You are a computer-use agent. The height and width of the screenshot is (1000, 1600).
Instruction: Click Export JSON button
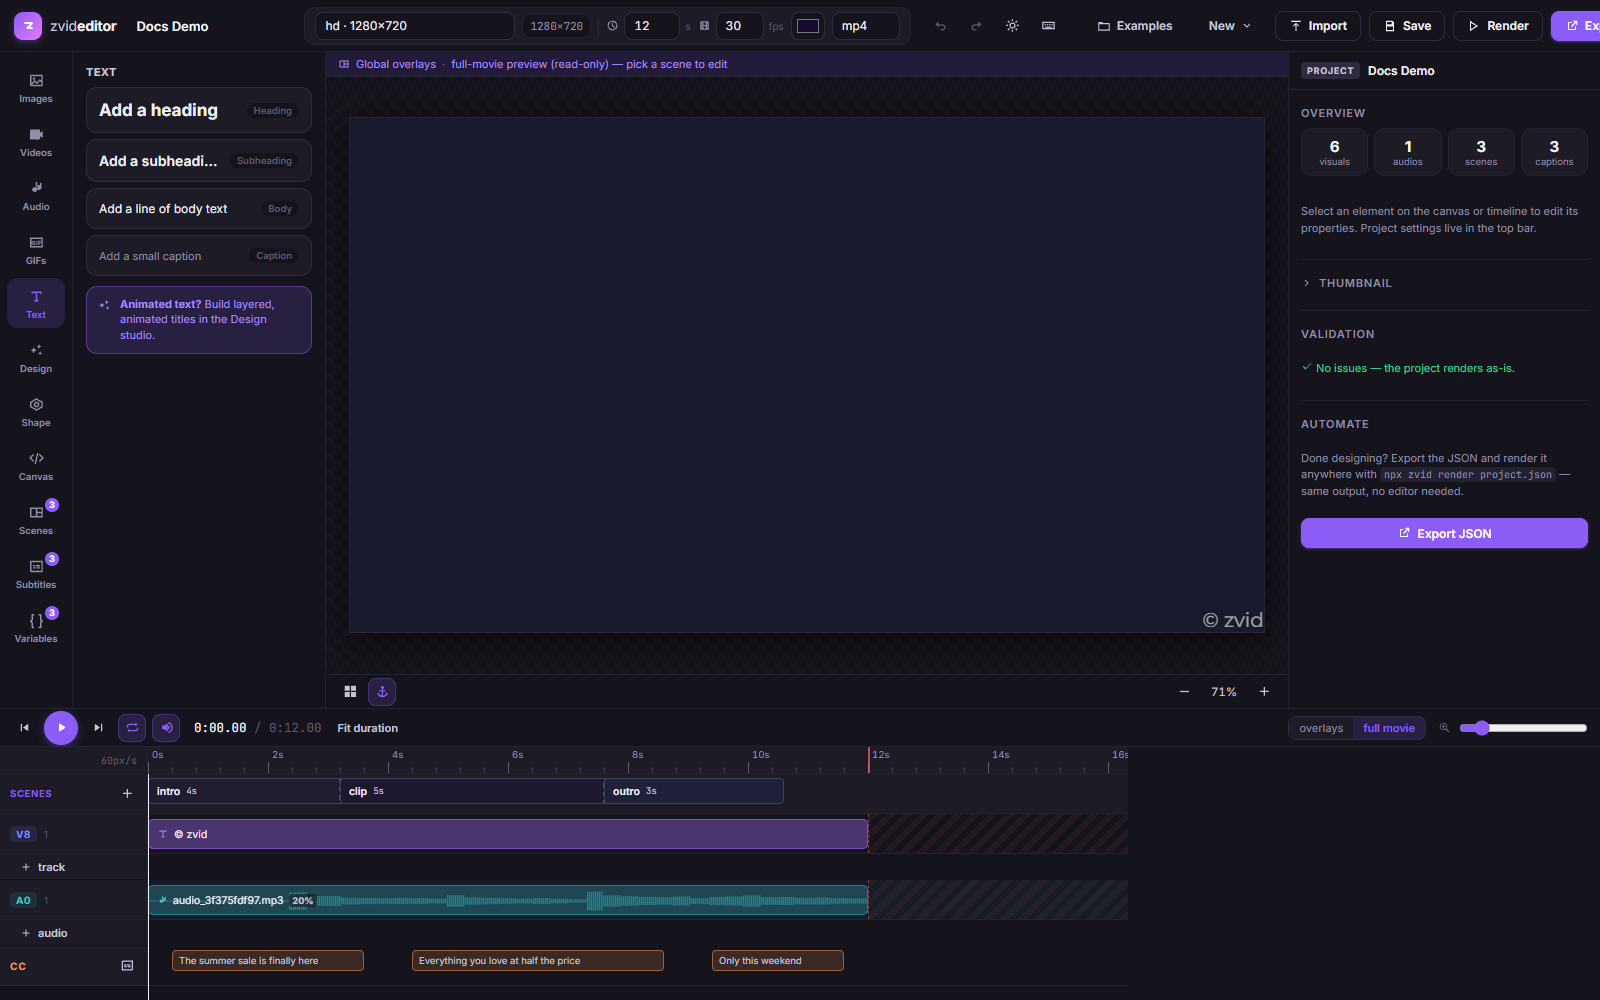[1444, 533]
